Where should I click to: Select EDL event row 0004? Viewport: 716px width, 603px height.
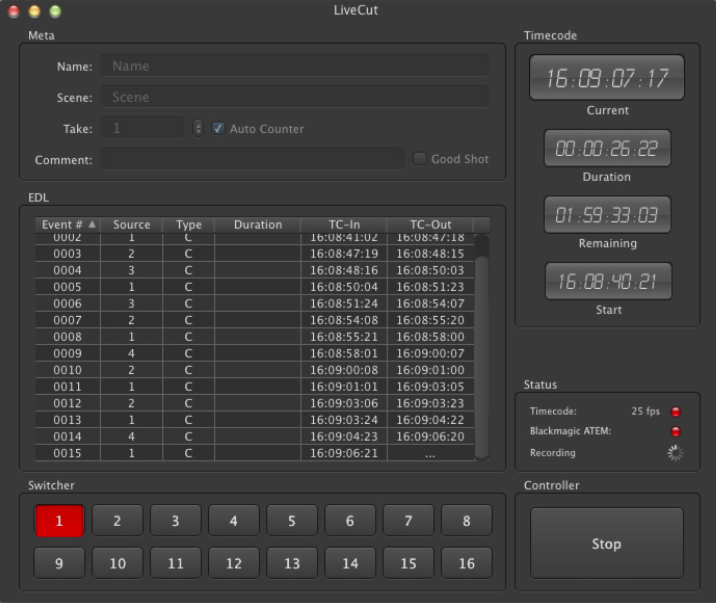tap(255, 270)
